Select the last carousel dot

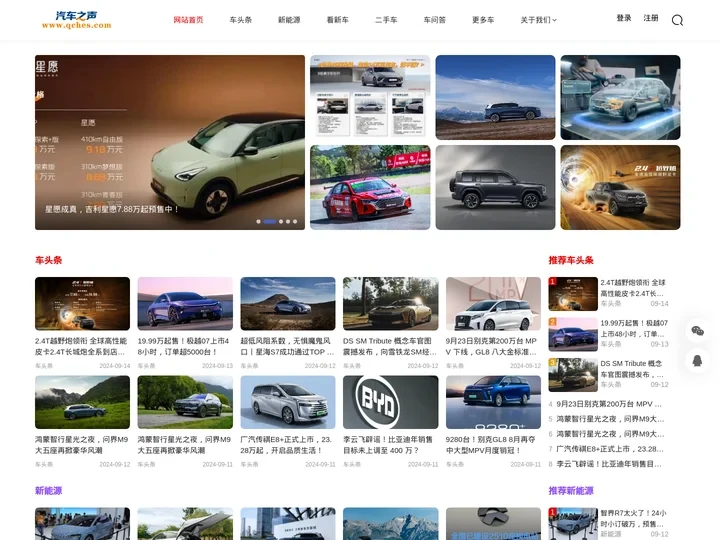[295, 221]
